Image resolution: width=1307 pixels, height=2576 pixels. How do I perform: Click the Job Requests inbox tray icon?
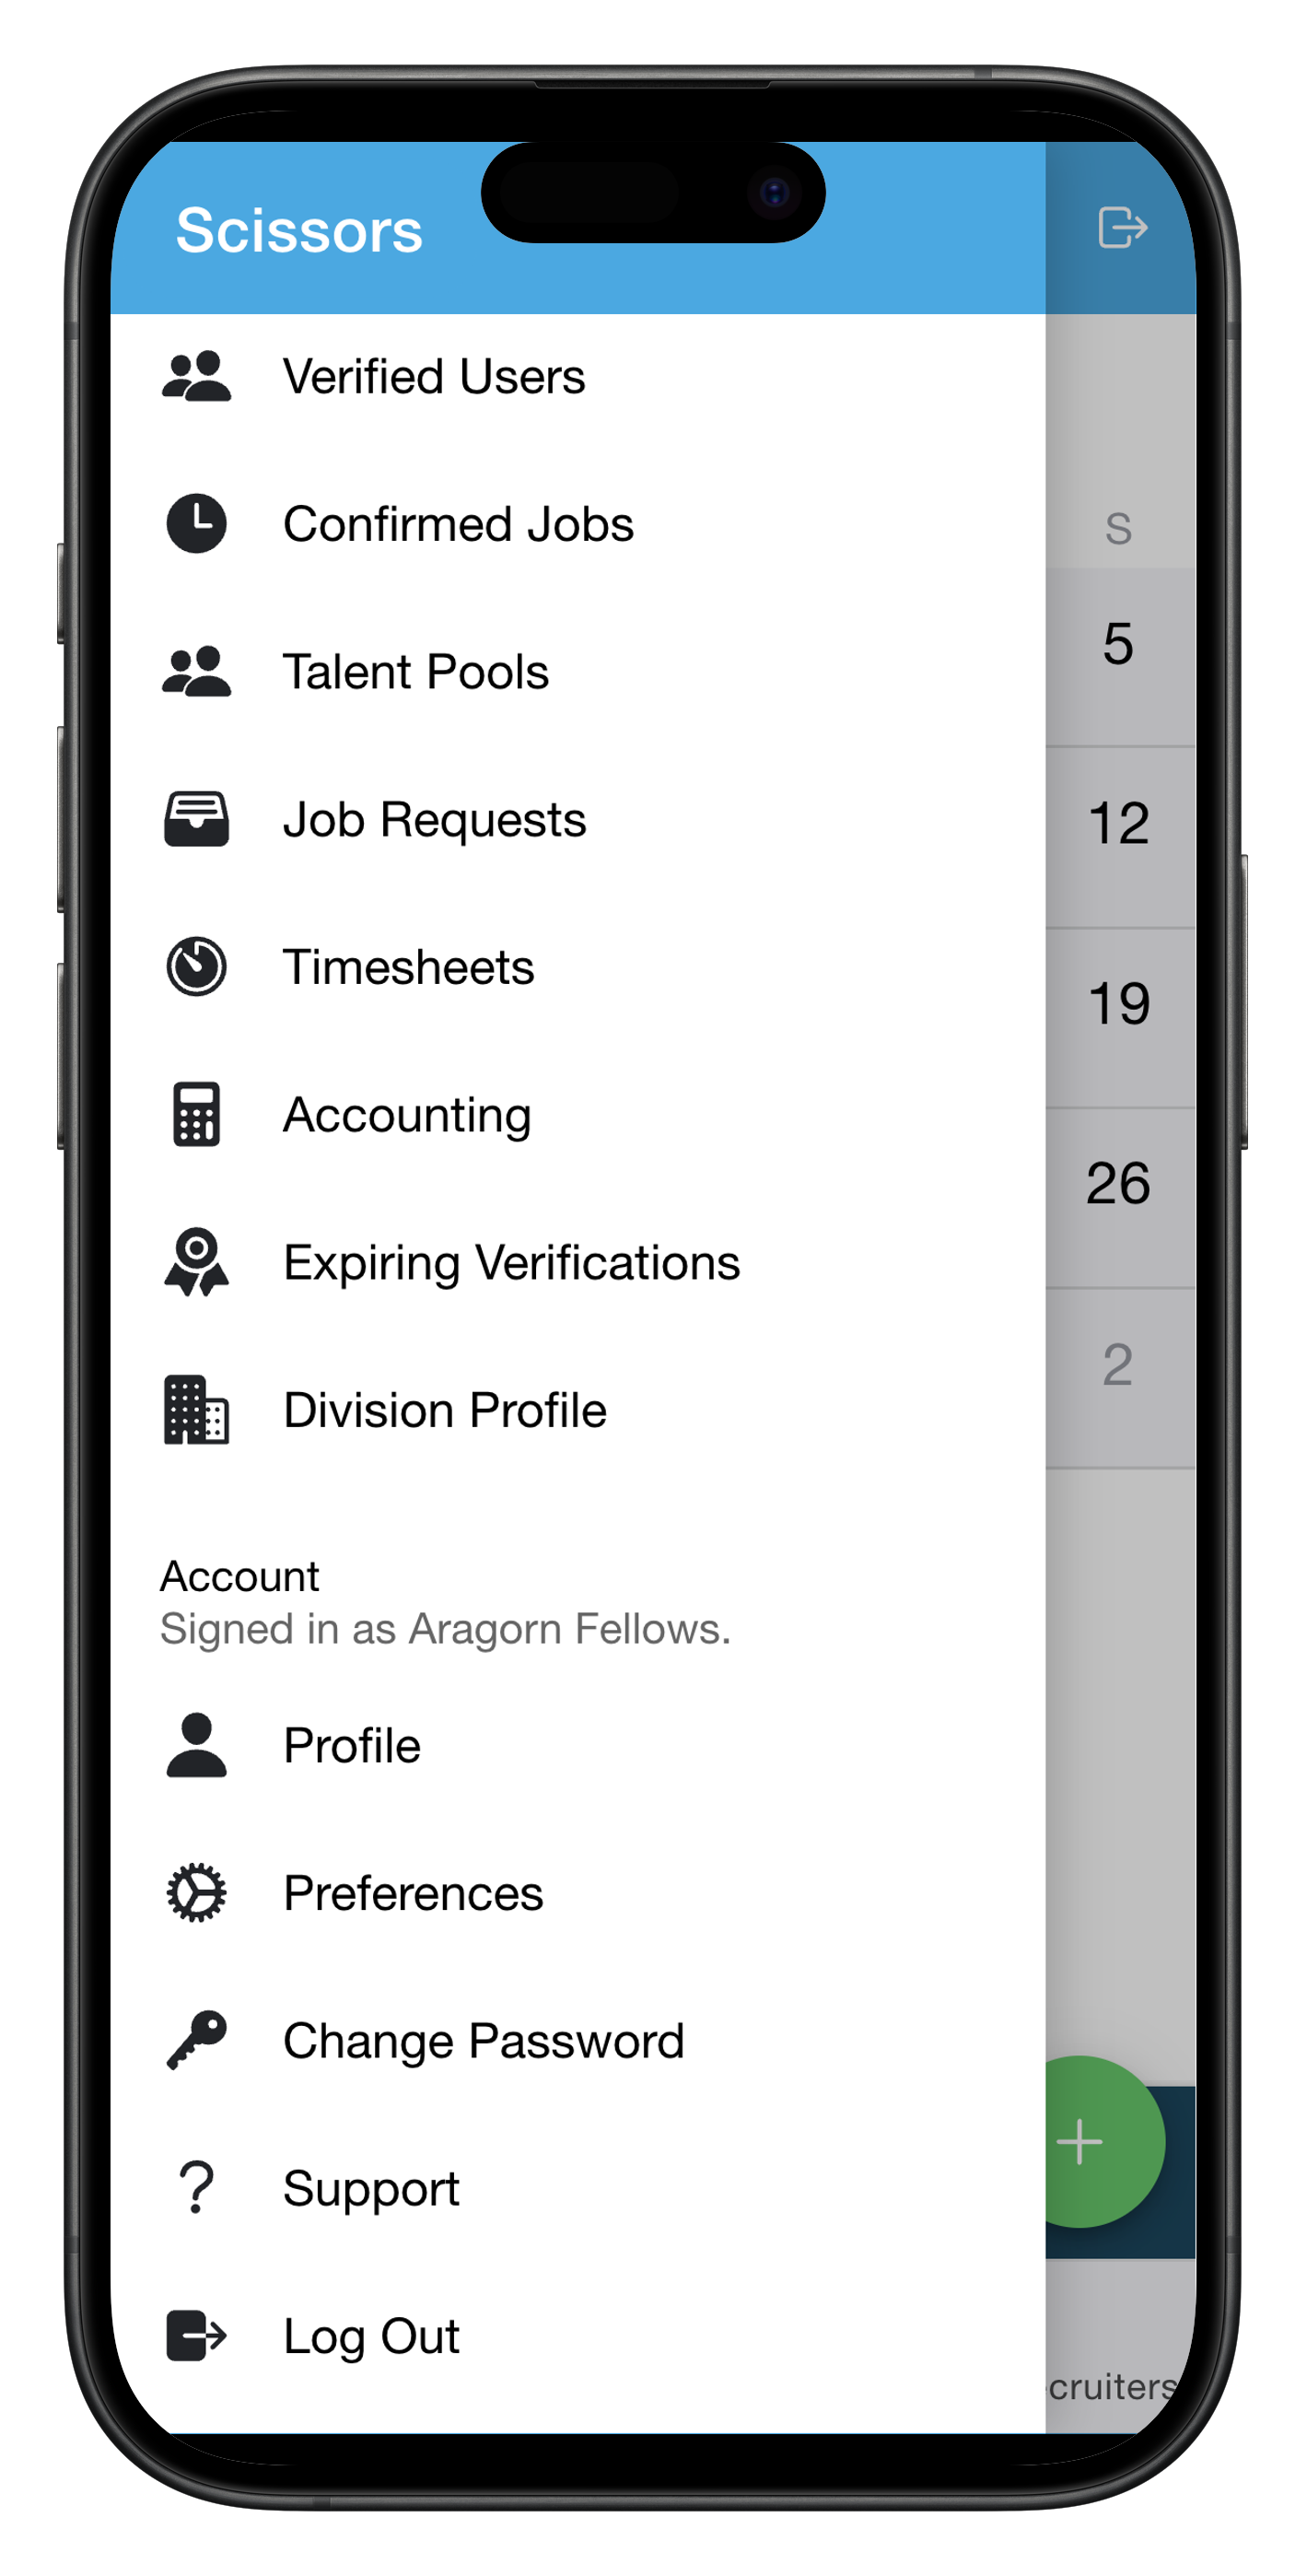(196, 819)
